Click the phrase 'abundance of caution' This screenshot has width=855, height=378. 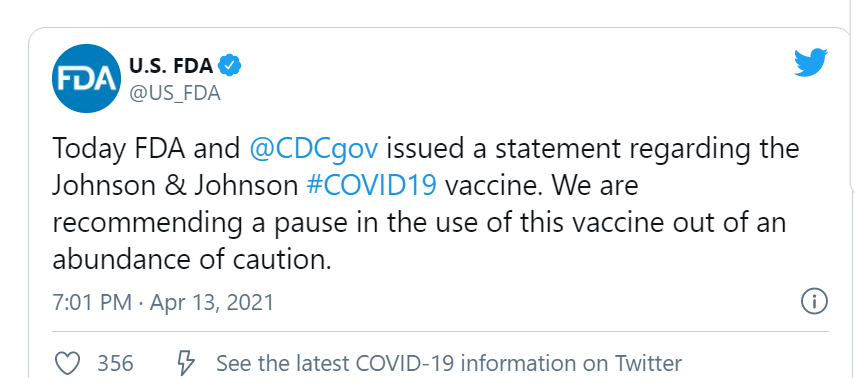(x=192, y=260)
